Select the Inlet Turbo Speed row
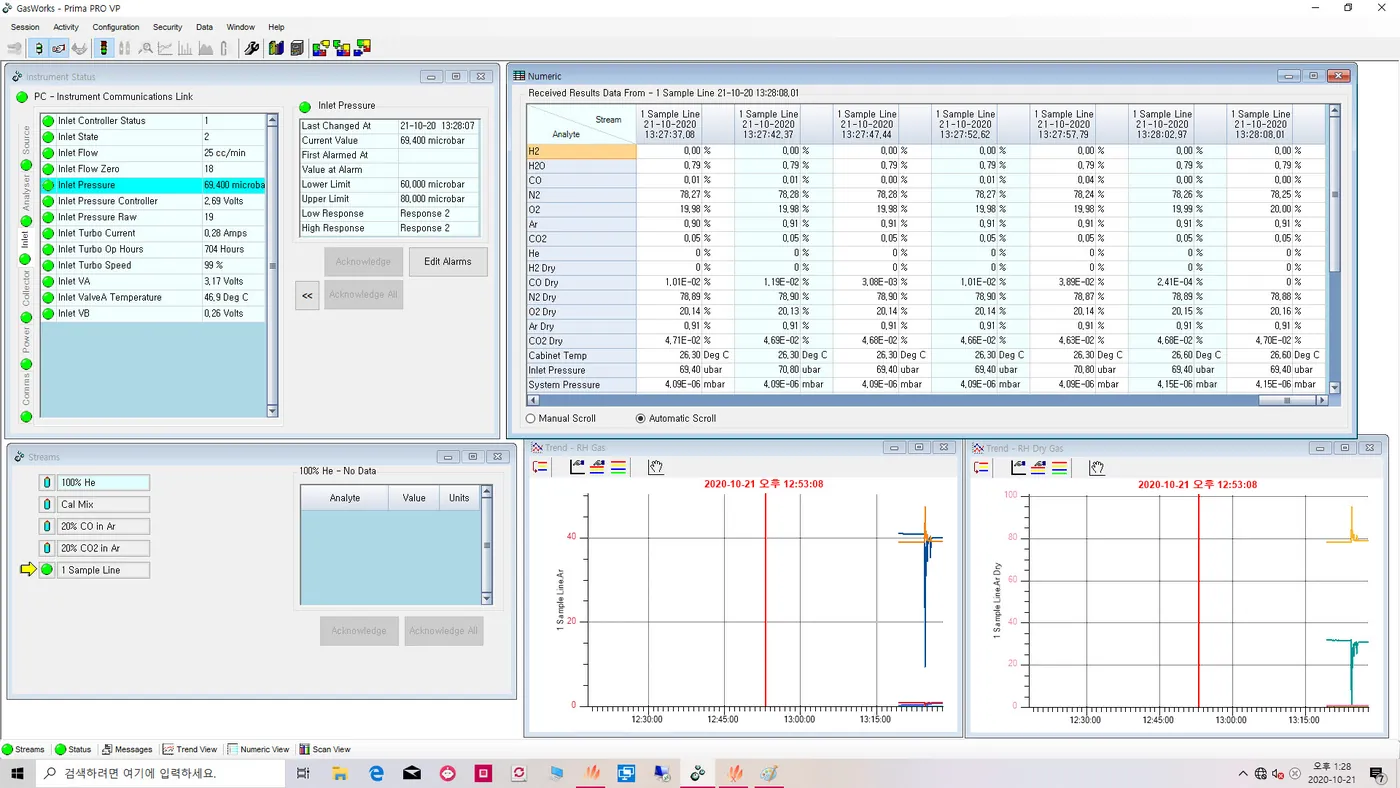 153,265
